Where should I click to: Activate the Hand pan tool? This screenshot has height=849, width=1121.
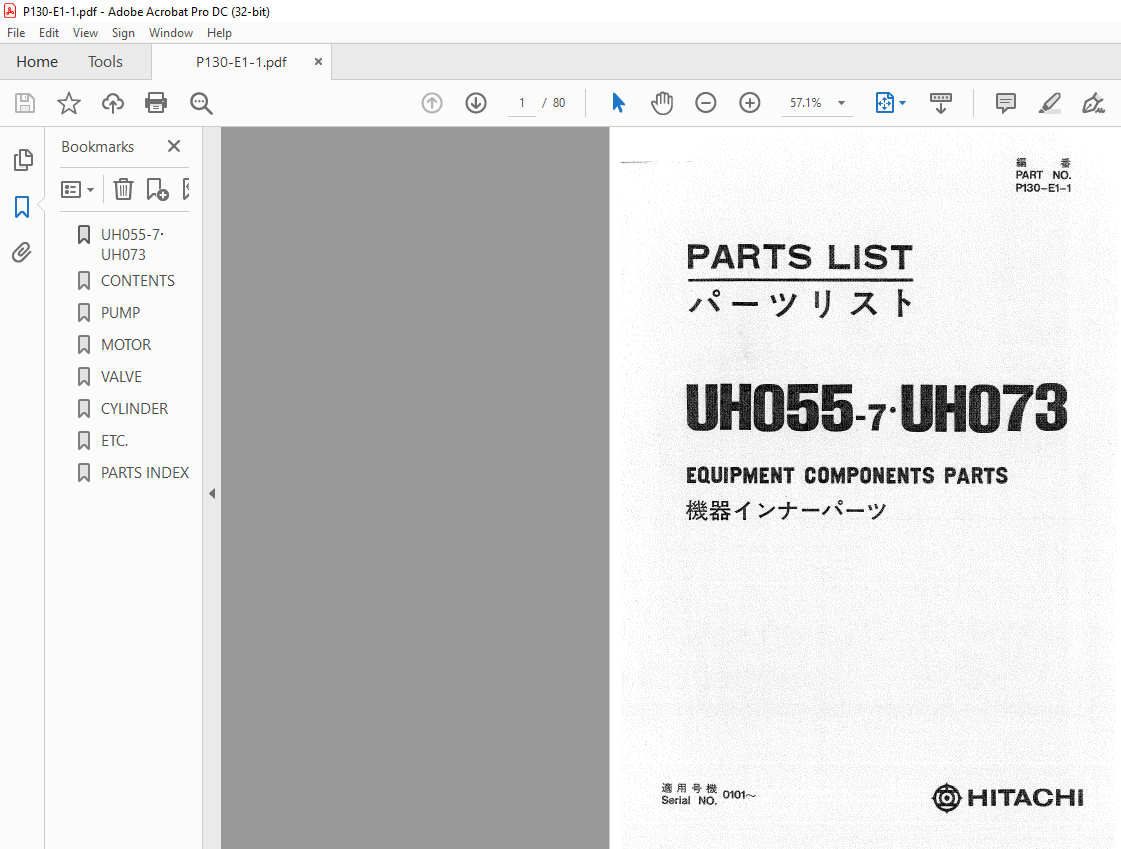(x=662, y=104)
